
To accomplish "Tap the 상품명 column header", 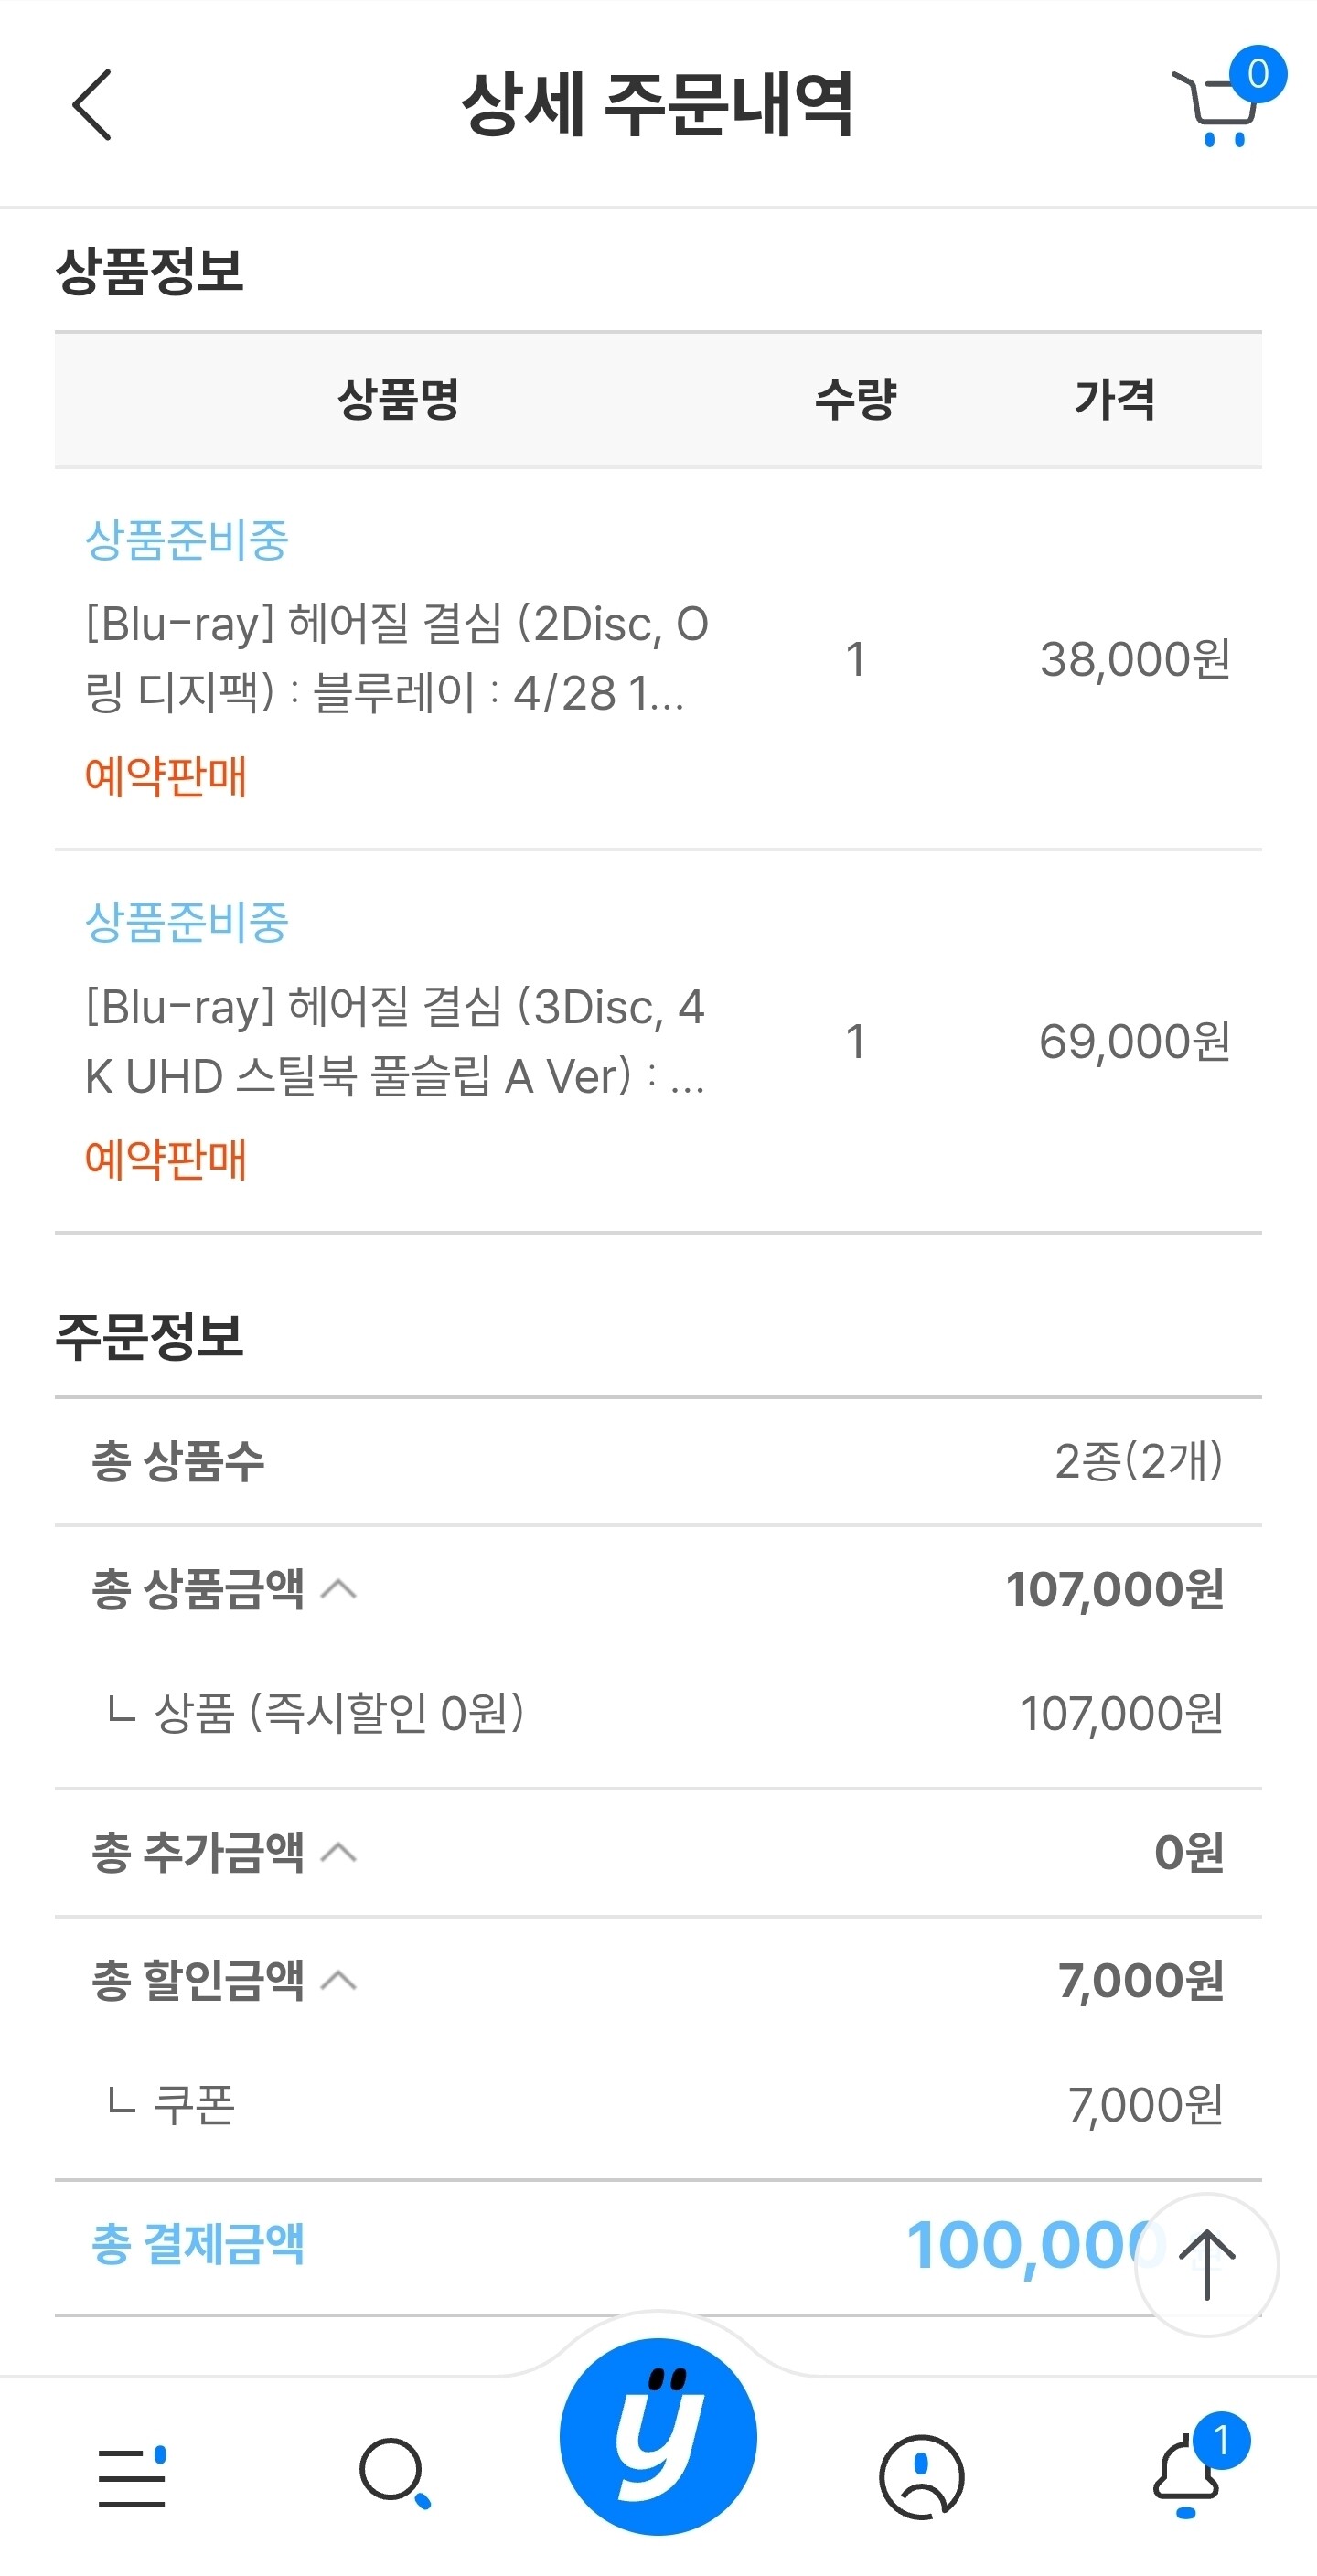I will coord(398,399).
